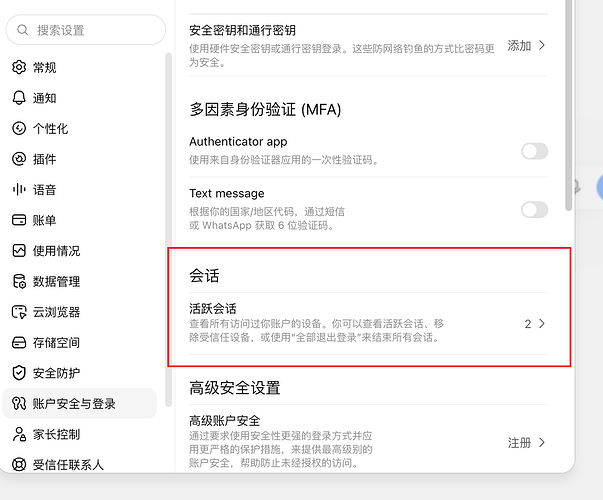Select the 数据管理 database icon
603x500 pixels.
tap(19, 281)
